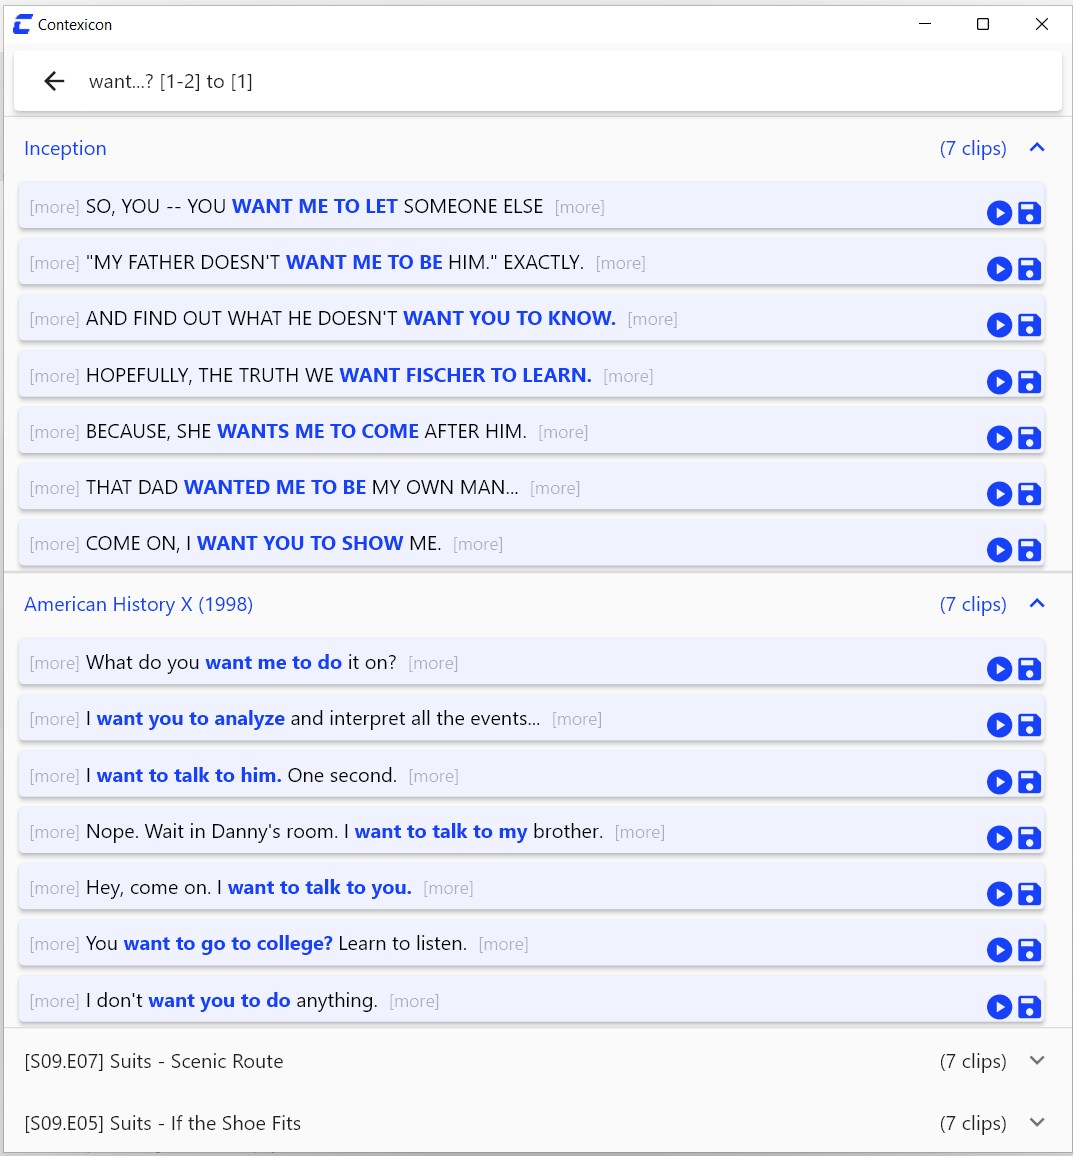Play the 'MY FATHER DOESN'T WANT ME TO BE' clip
This screenshot has width=1073, height=1156.
[999, 269]
